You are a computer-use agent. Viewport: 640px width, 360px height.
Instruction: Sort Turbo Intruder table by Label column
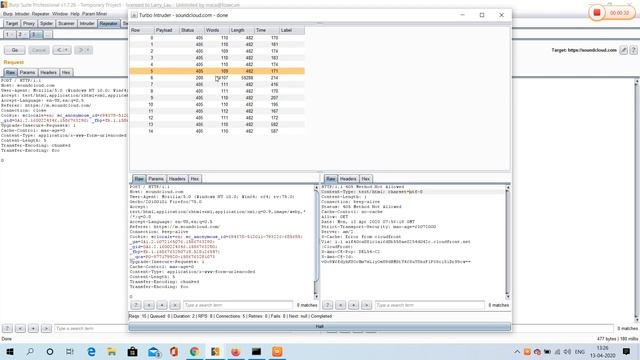click(291, 30)
